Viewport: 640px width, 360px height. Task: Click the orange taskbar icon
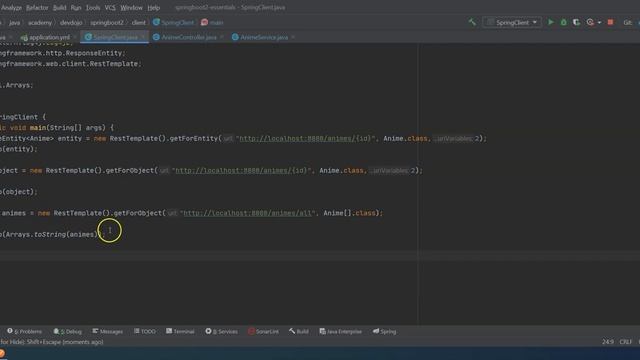(x=2, y=353)
